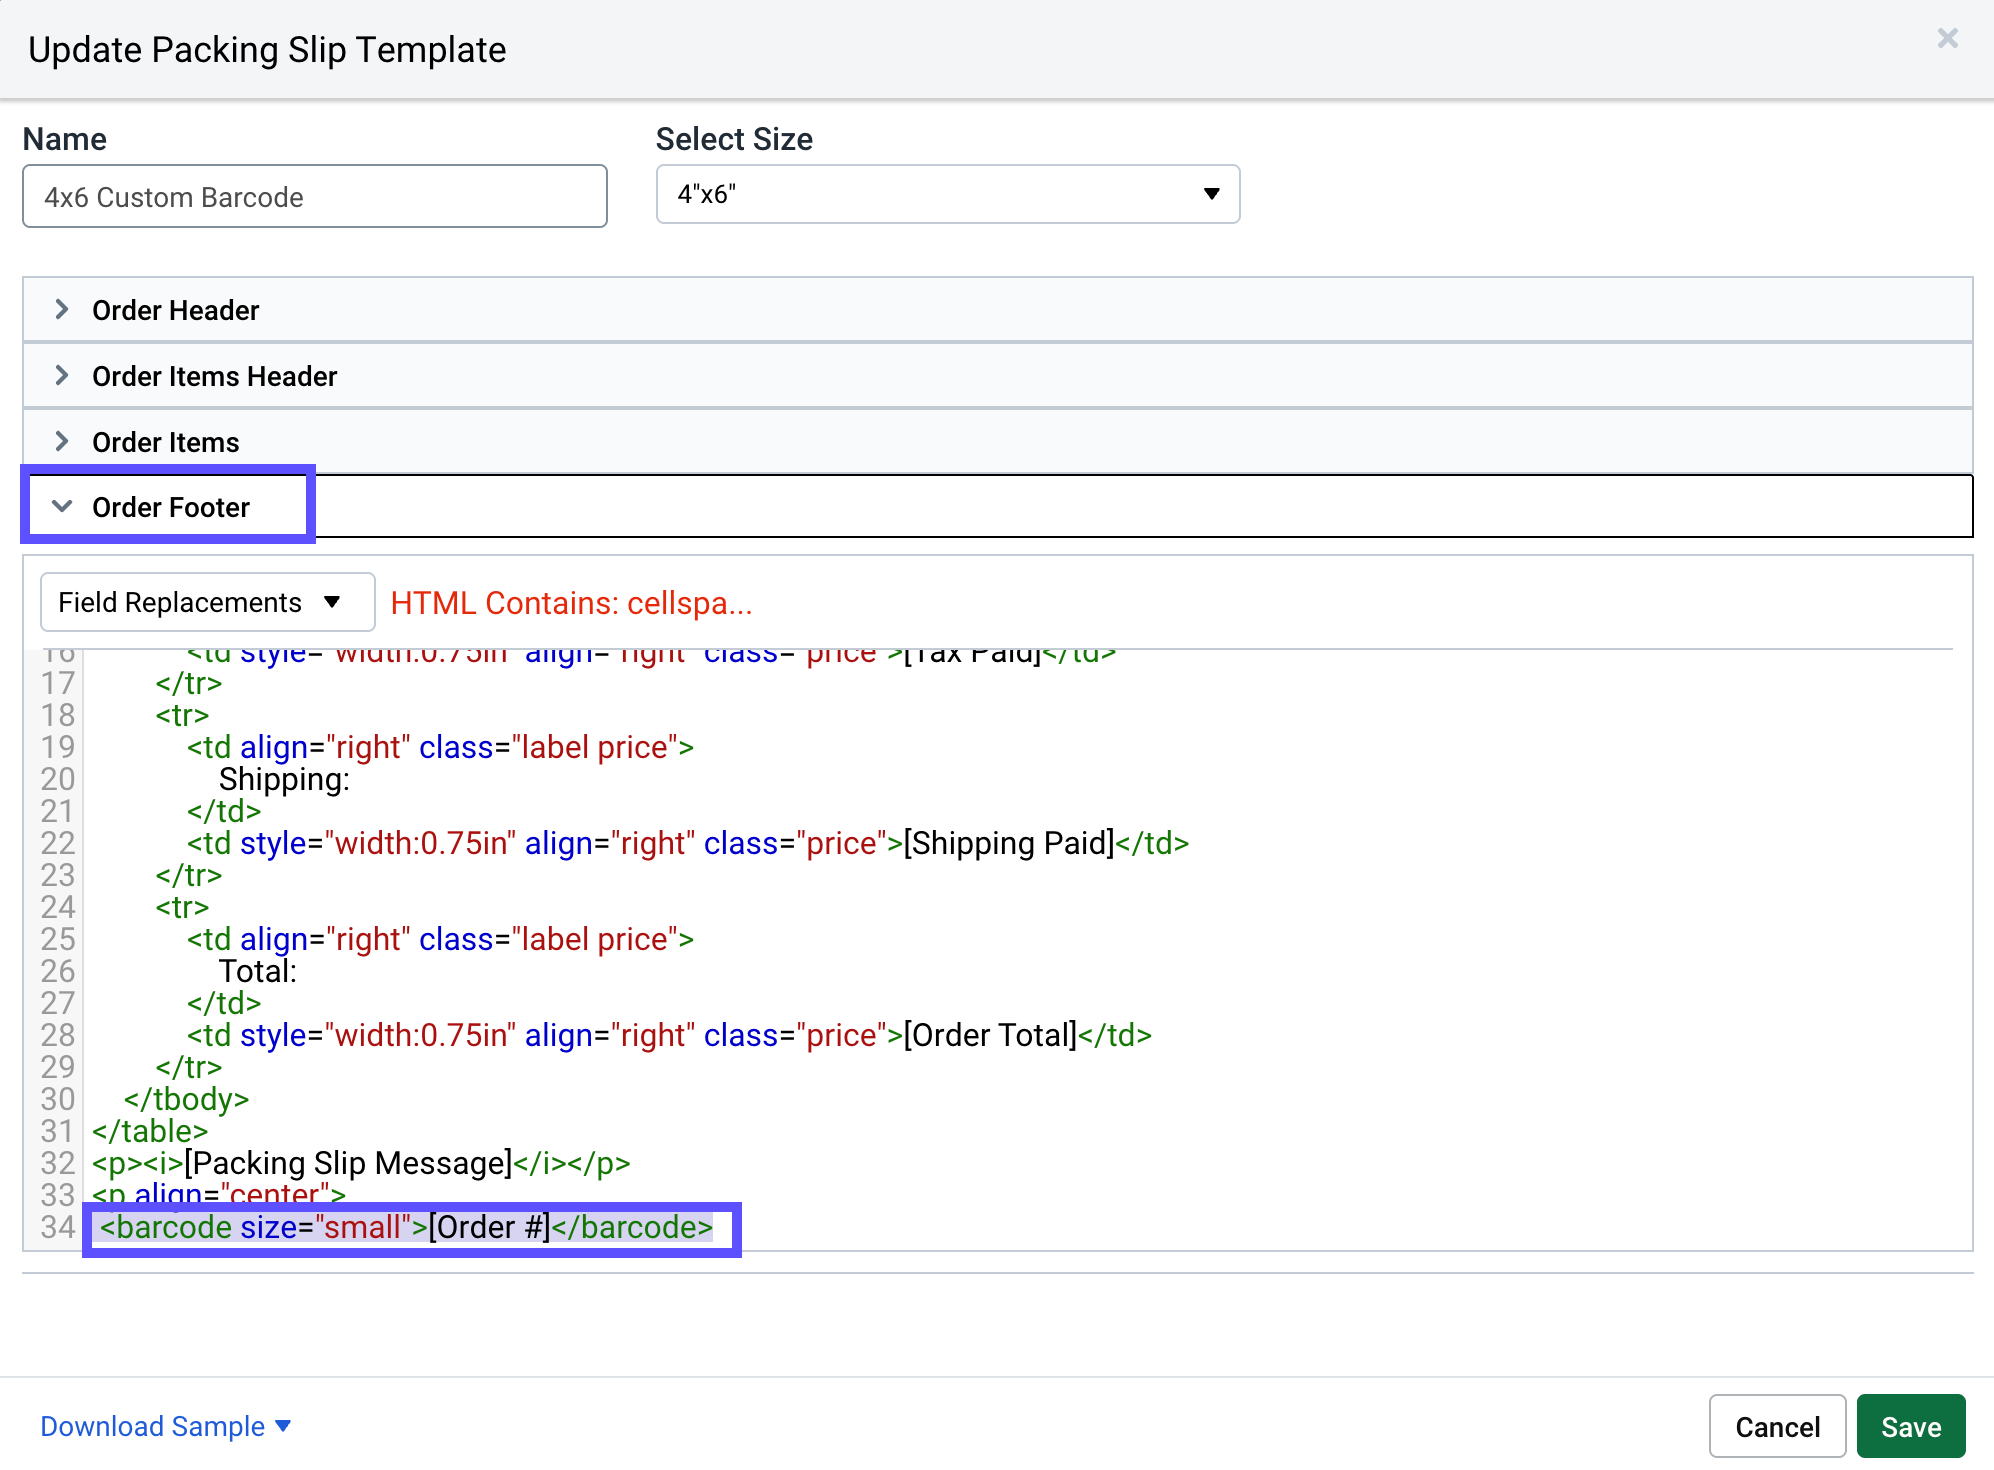Click line number 18 in the gutter
1994x1470 pixels.
point(58,715)
